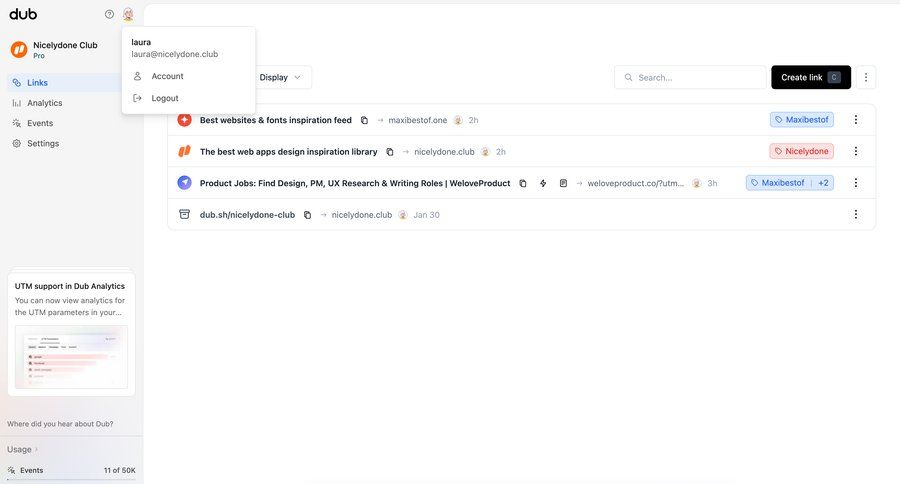The width and height of the screenshot is (900, 484).
Task: Open the maxibestof.one destination URL
Action: tap(417, 120)
